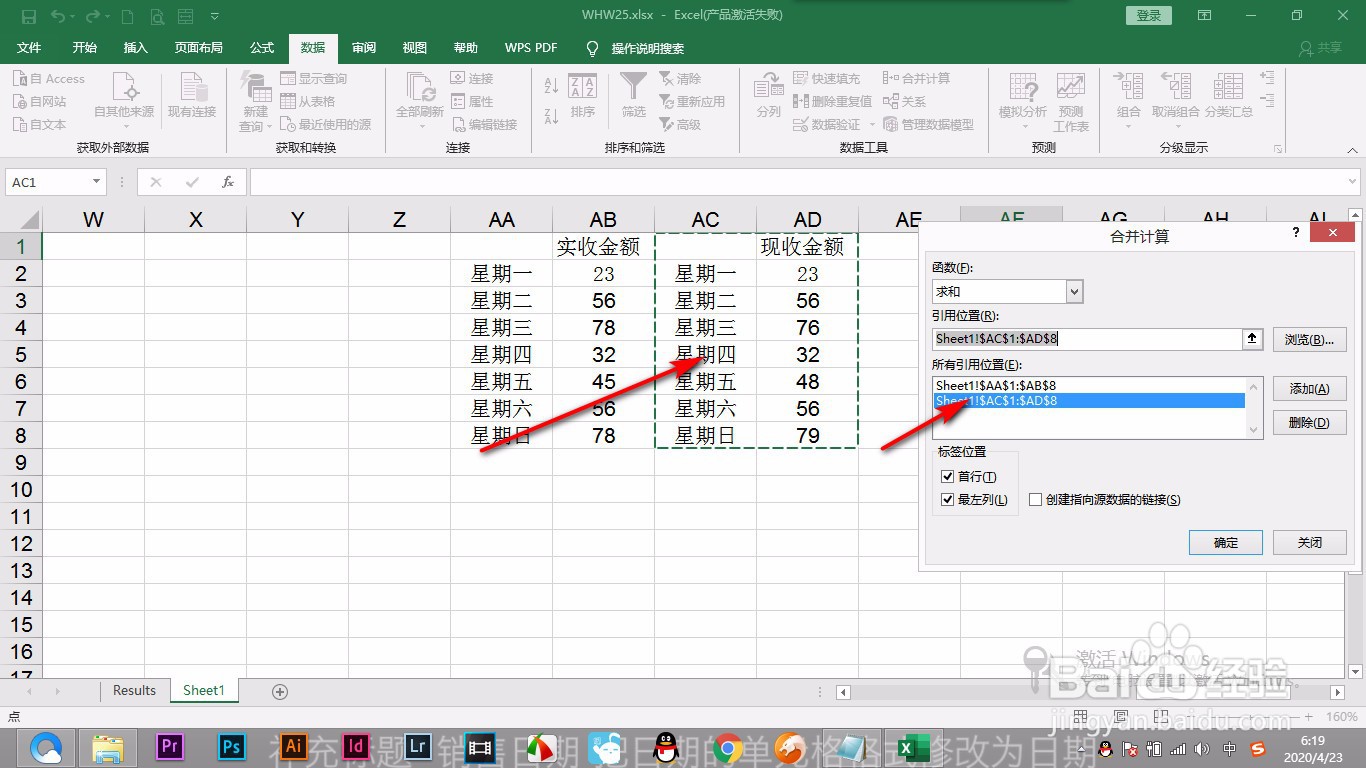This screenshot has height=768, width=1366.
Task: Click the 确定 OK button in dialog
Action: (1226, 542)
